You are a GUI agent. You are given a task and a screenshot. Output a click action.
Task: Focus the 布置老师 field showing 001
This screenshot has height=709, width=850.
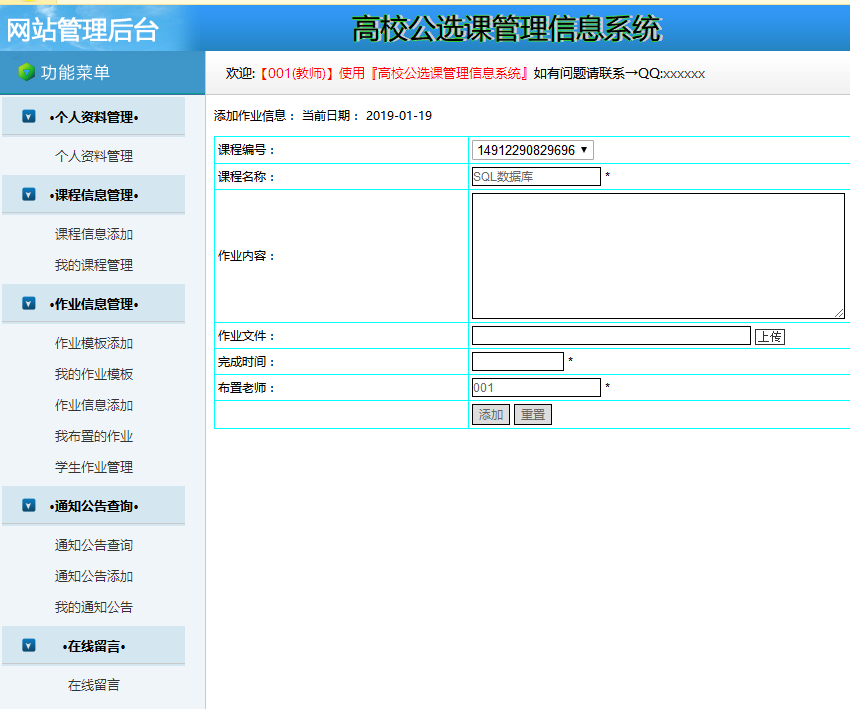536,388
